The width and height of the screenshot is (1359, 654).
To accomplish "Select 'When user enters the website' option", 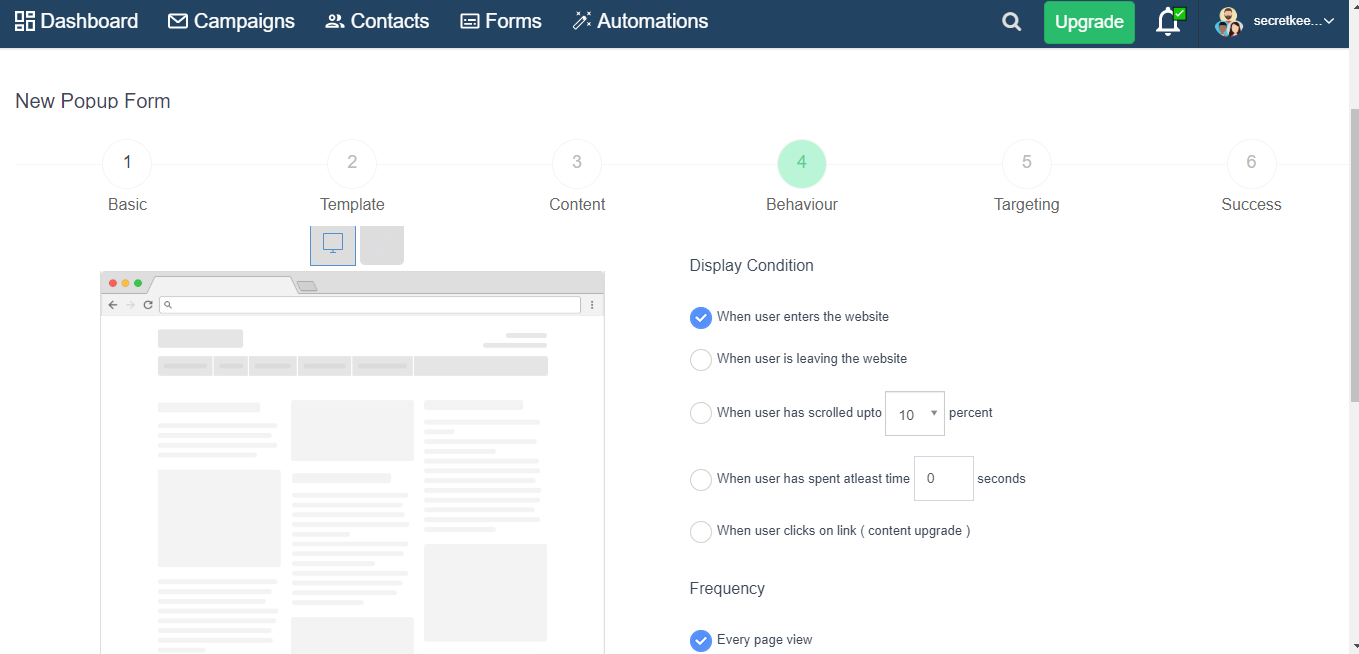I will [x=701, y=318].
